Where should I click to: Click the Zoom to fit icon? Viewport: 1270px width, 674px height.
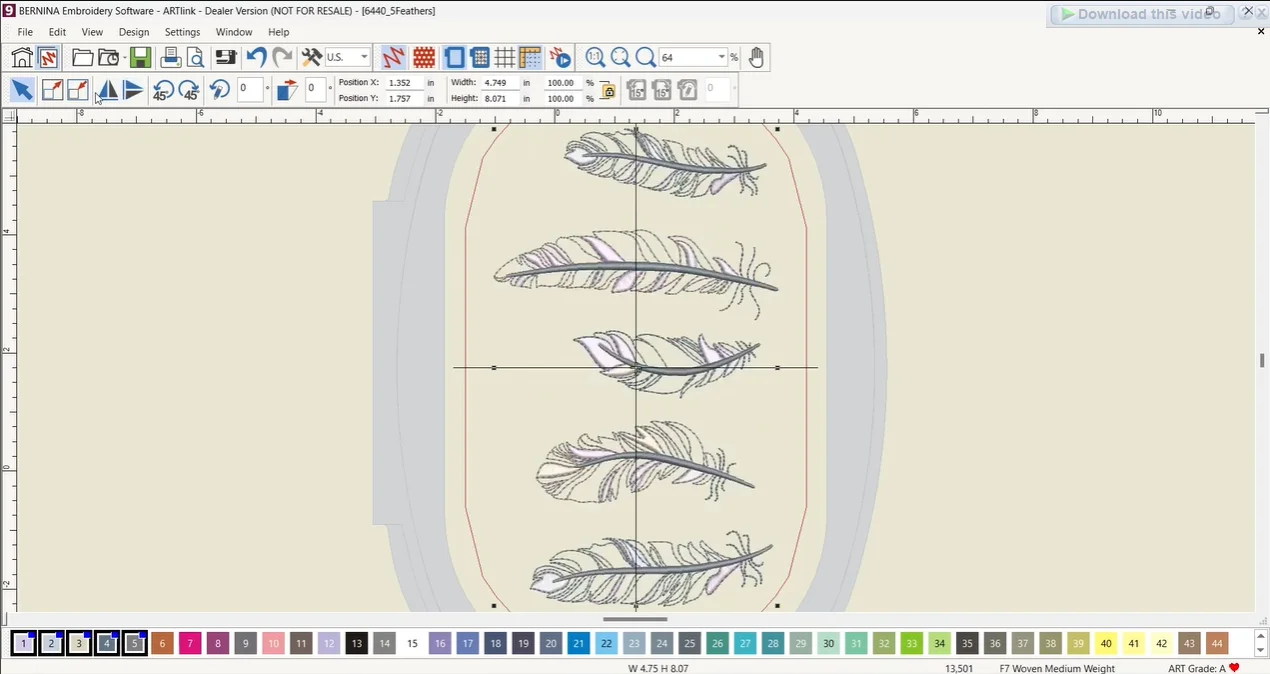620,57
